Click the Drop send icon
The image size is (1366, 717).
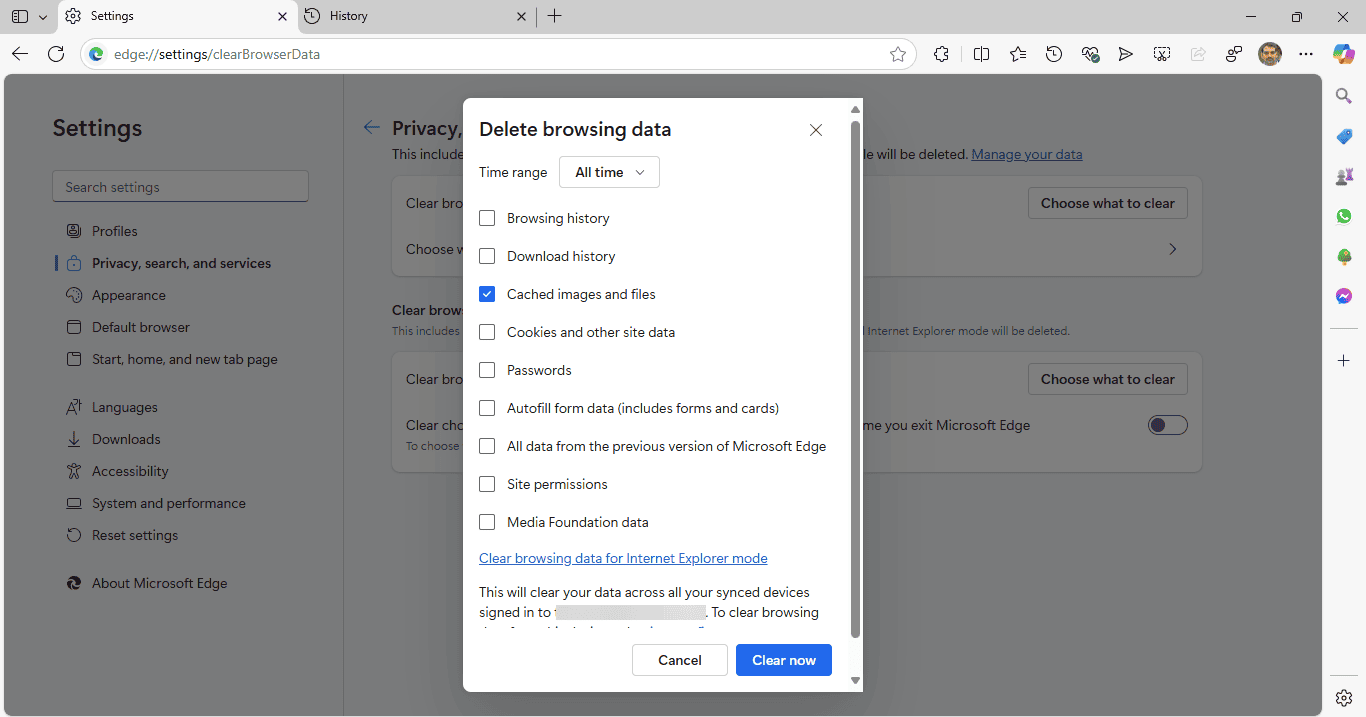[x=1126, y=54]
